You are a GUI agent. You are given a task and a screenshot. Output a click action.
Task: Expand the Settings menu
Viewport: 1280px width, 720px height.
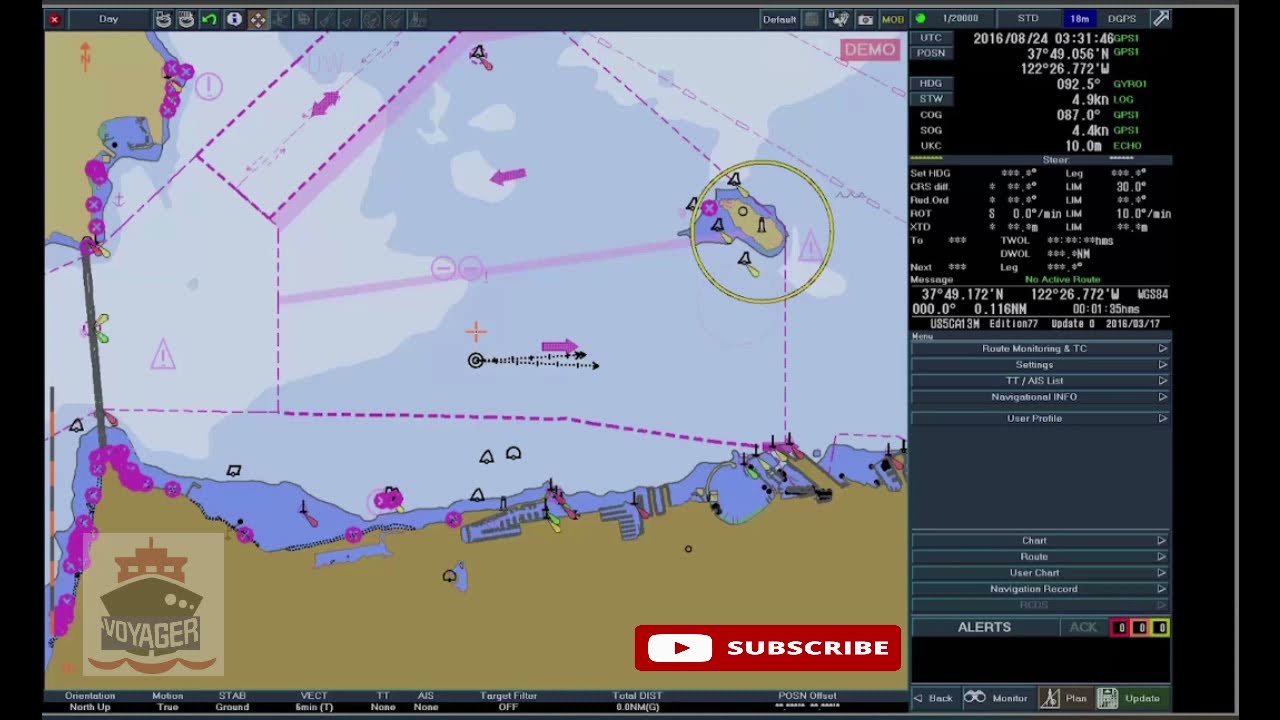coord(1040,364)
